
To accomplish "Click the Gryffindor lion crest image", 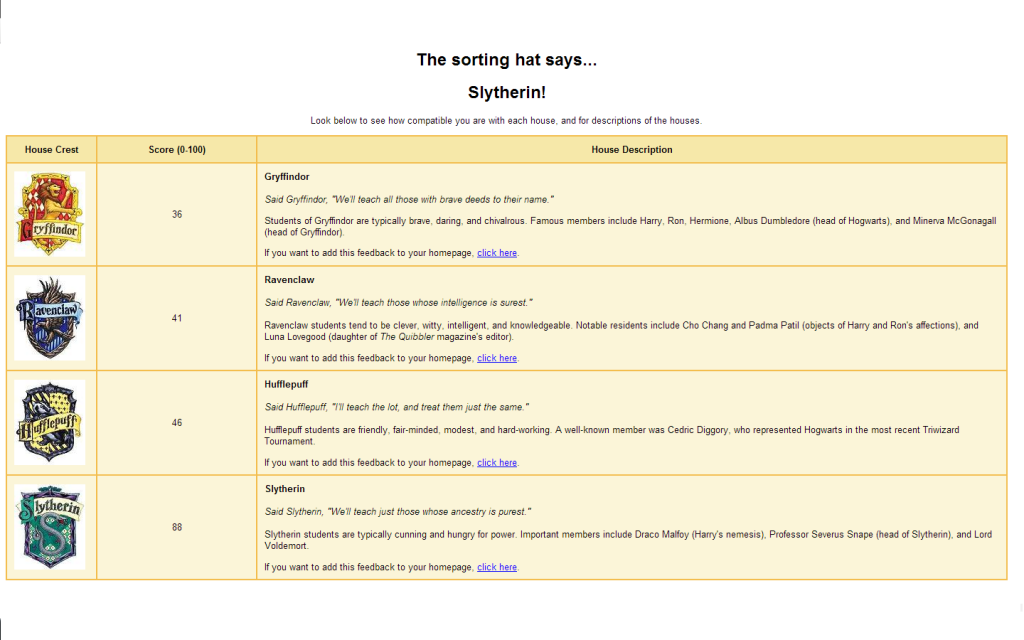I will point(50,214).
